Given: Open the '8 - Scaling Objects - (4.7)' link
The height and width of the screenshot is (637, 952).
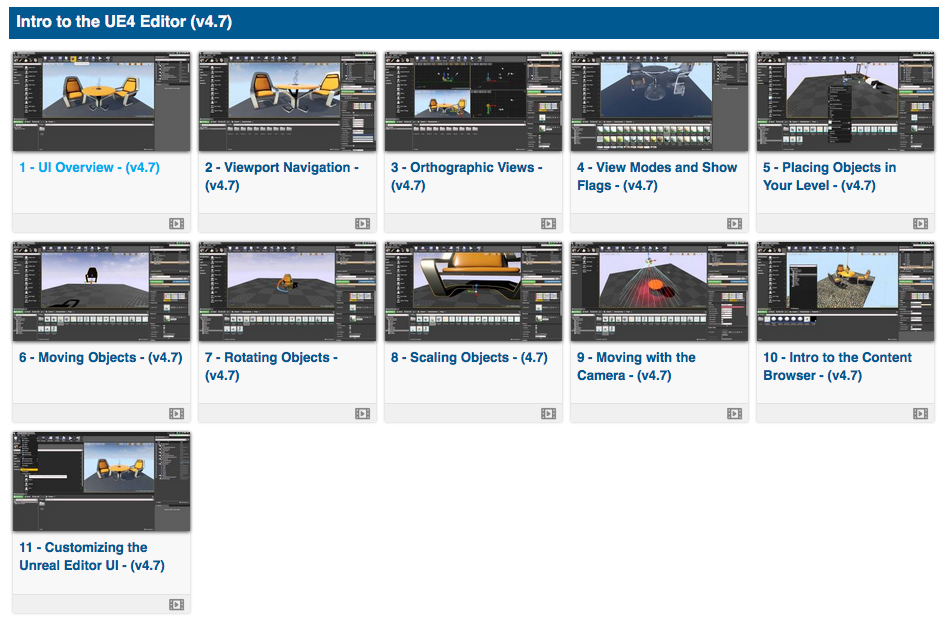Looking at the screenshot, I should (x=469, y=358).
